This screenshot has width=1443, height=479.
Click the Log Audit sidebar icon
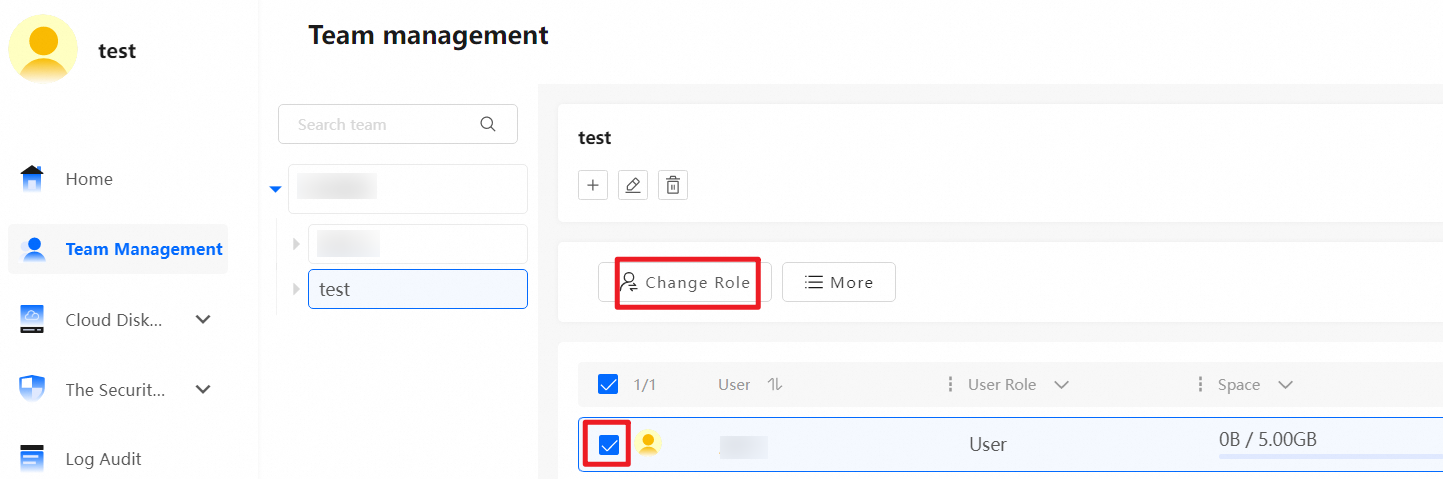pyautogui.click(x=32, y=459)
